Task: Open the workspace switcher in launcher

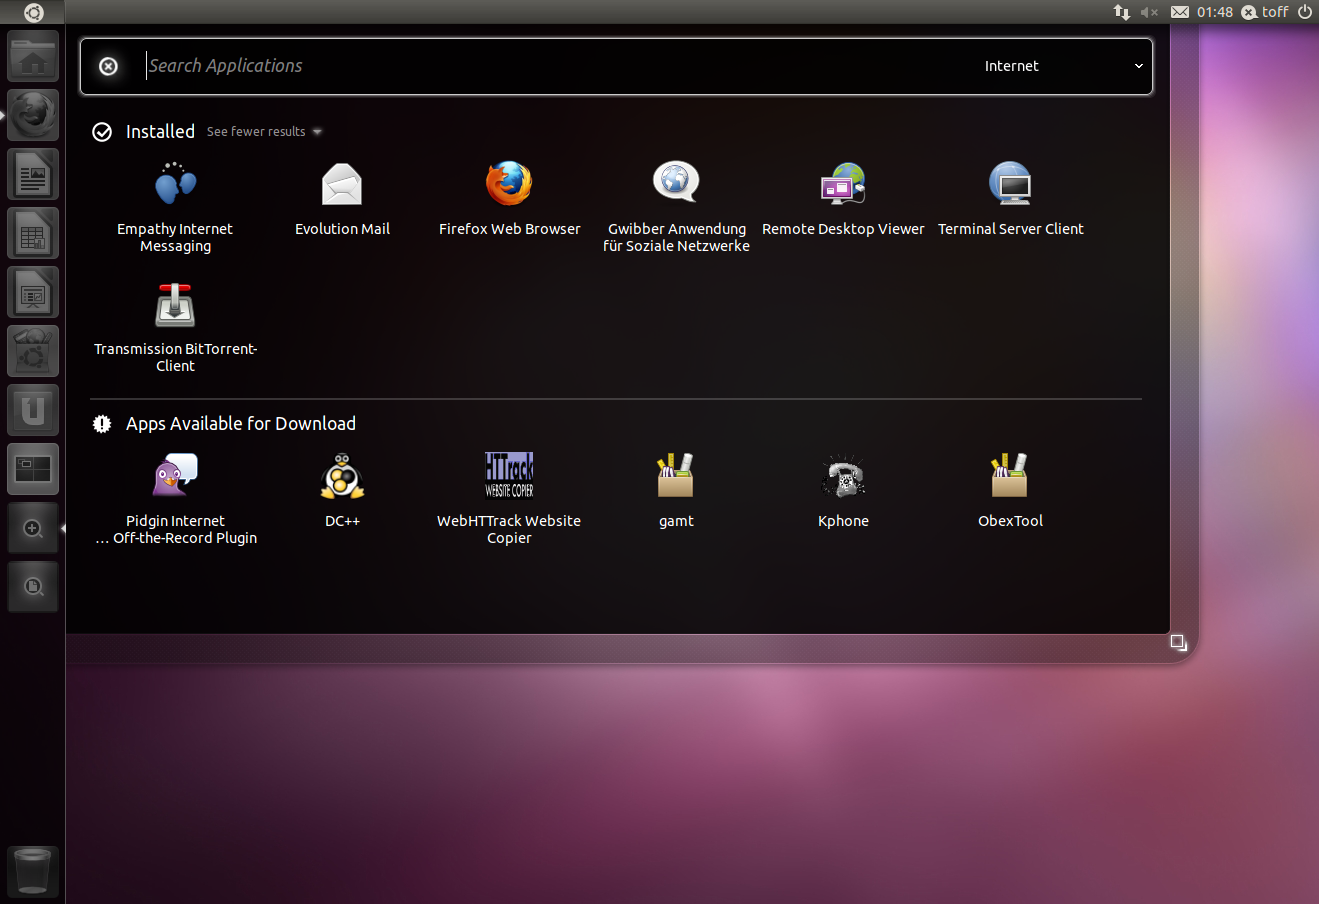Action: [x=33, y=469]
